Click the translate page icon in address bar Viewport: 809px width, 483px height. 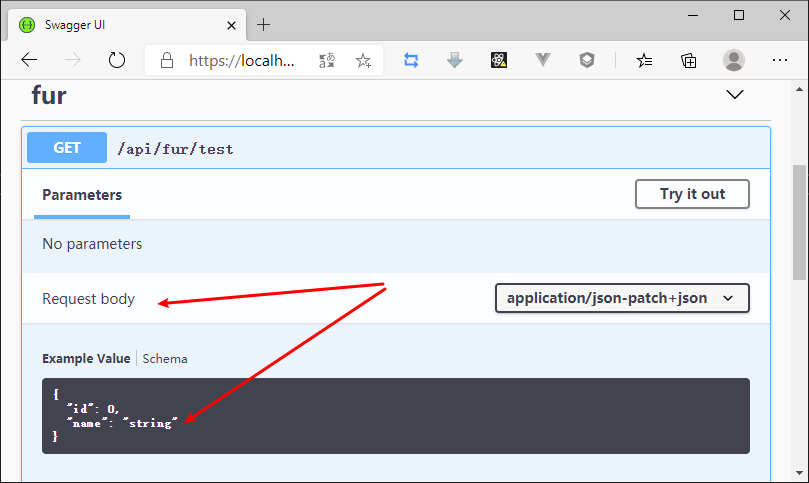(327, 61)
